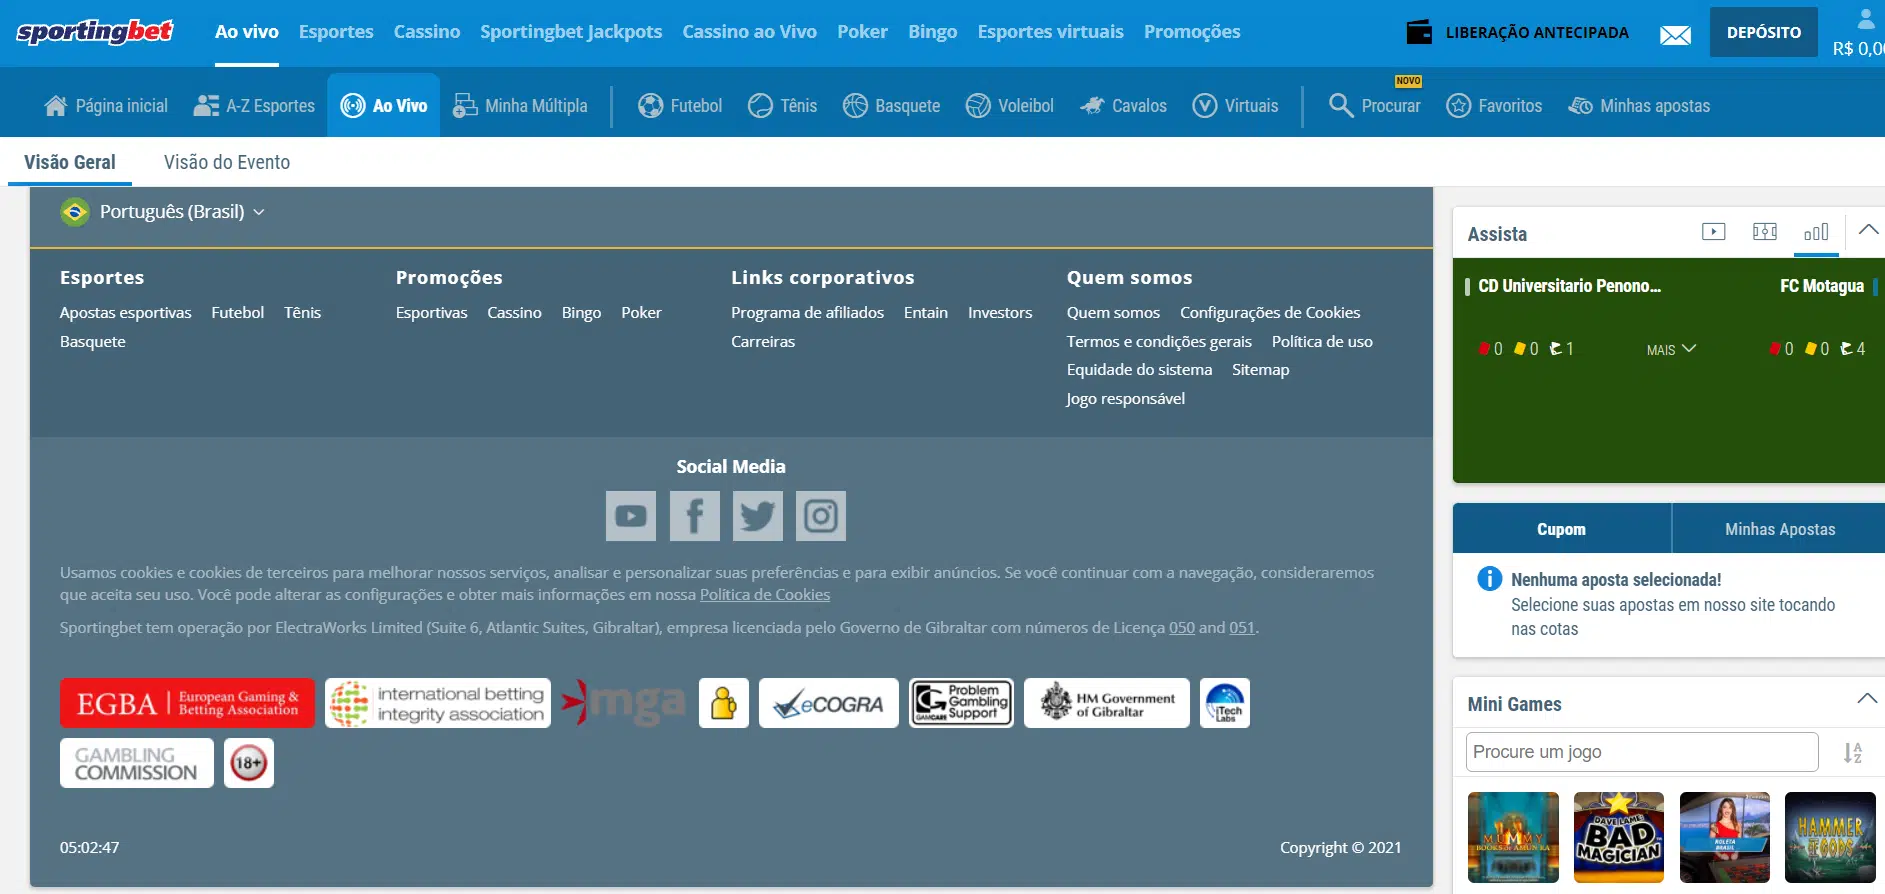Select the Cupom tab
1885x894 pixels.
click(1562, 529)
